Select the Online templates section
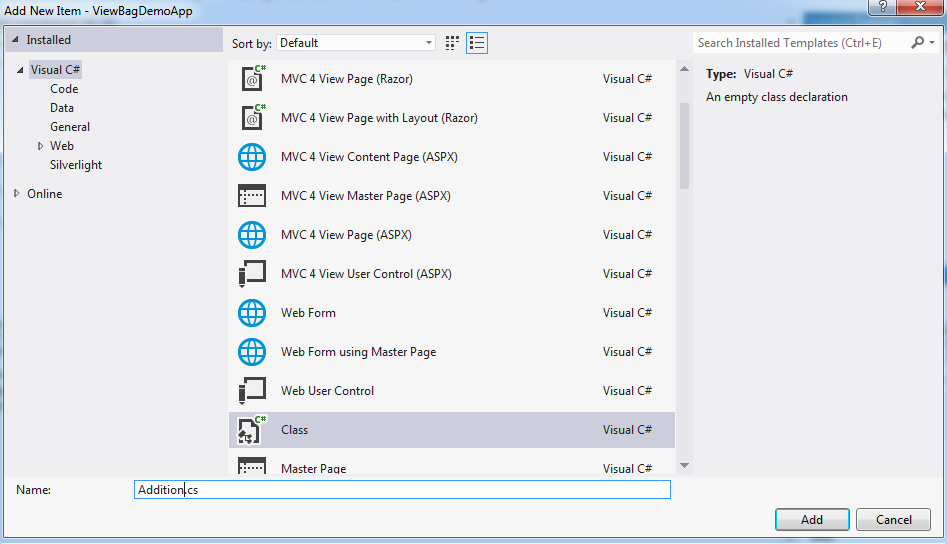 pos(45,194)
